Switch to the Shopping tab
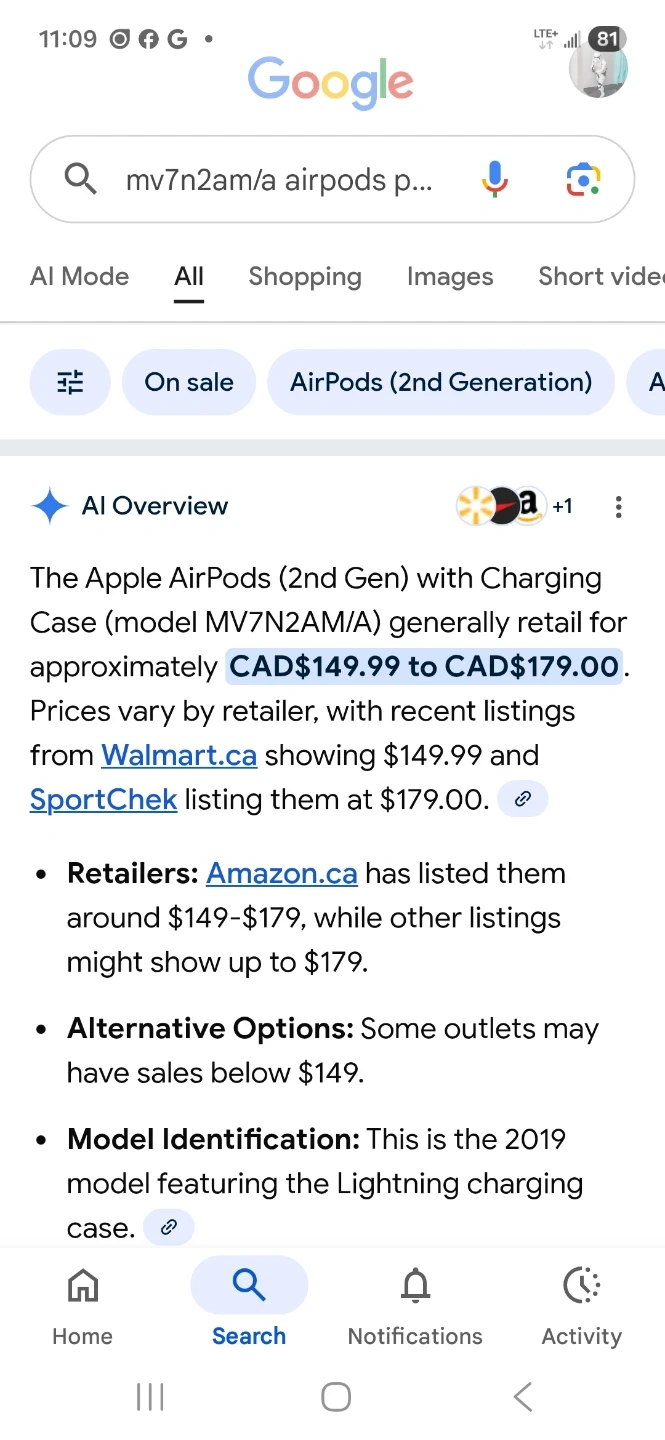 (x=305, y=276)
